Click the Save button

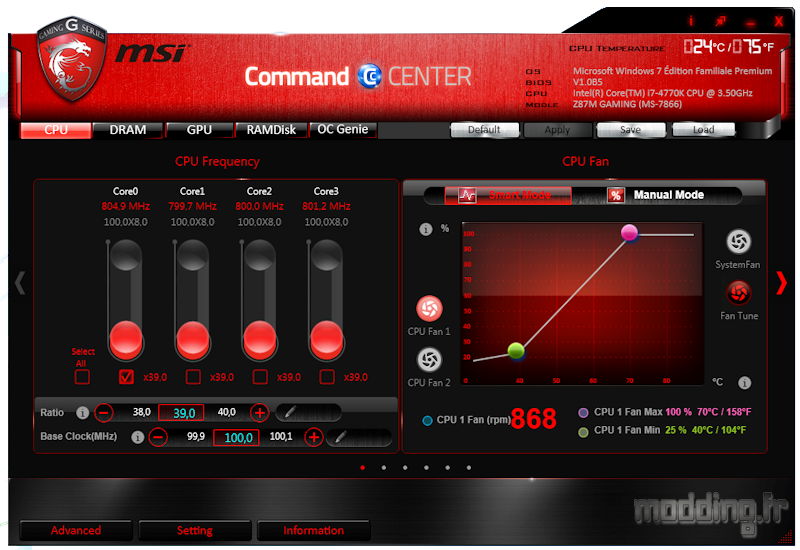(631, 130)
